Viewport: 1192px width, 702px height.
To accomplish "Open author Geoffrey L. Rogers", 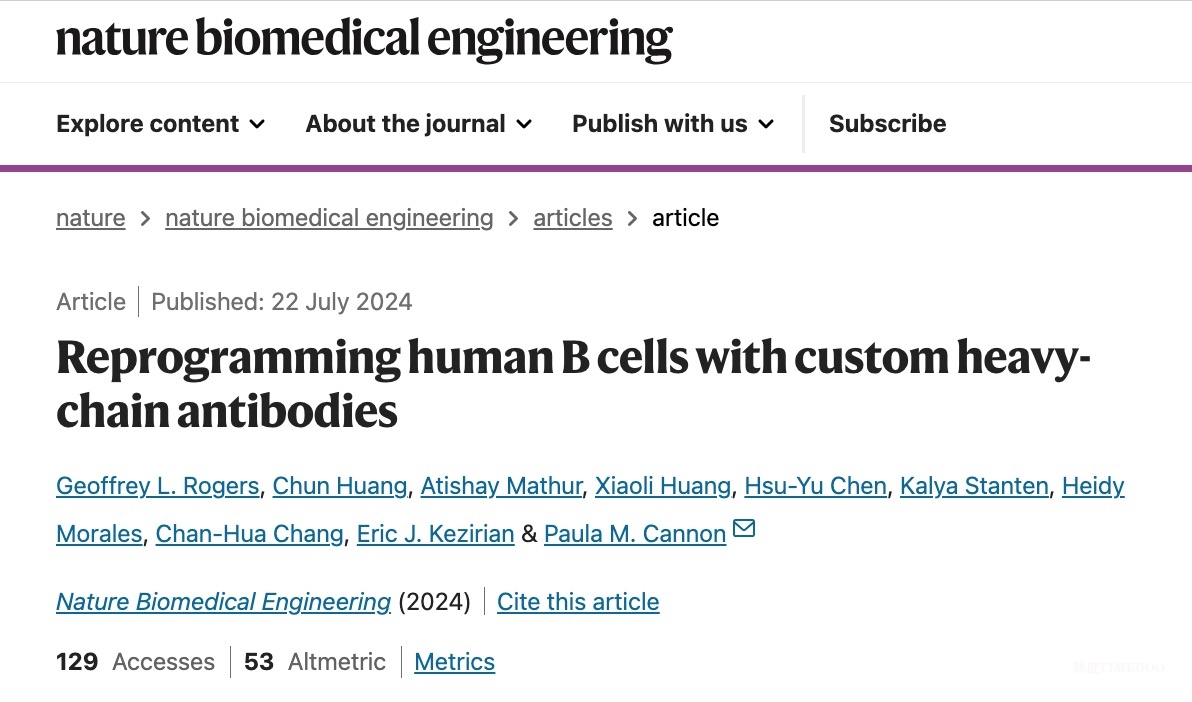I will click(158, 486).
